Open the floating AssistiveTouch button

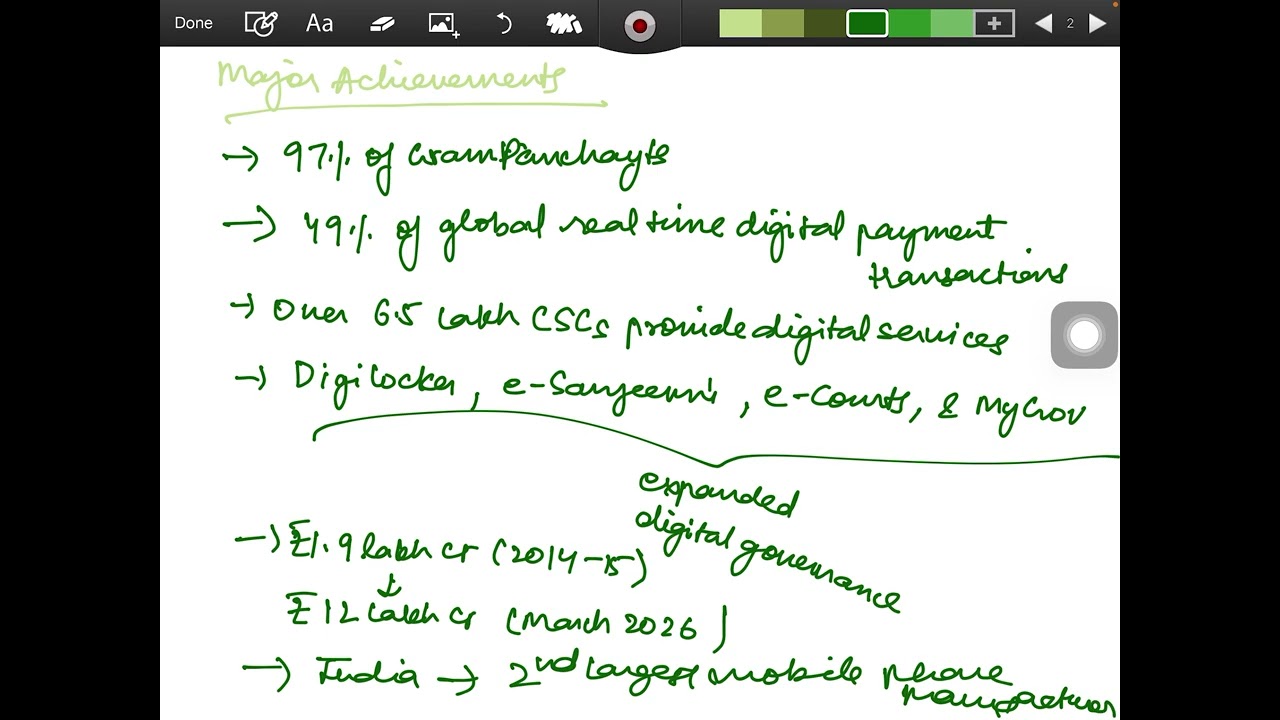(x=1084, y=335)
